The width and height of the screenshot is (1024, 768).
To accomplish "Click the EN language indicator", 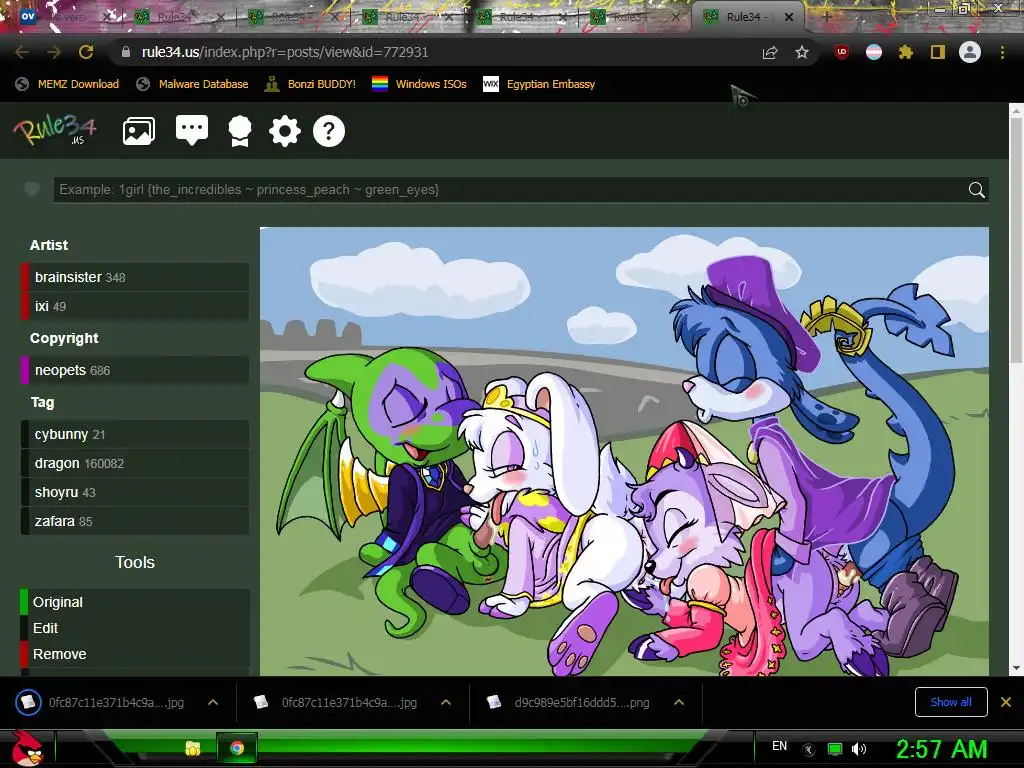I will point(779,746).
